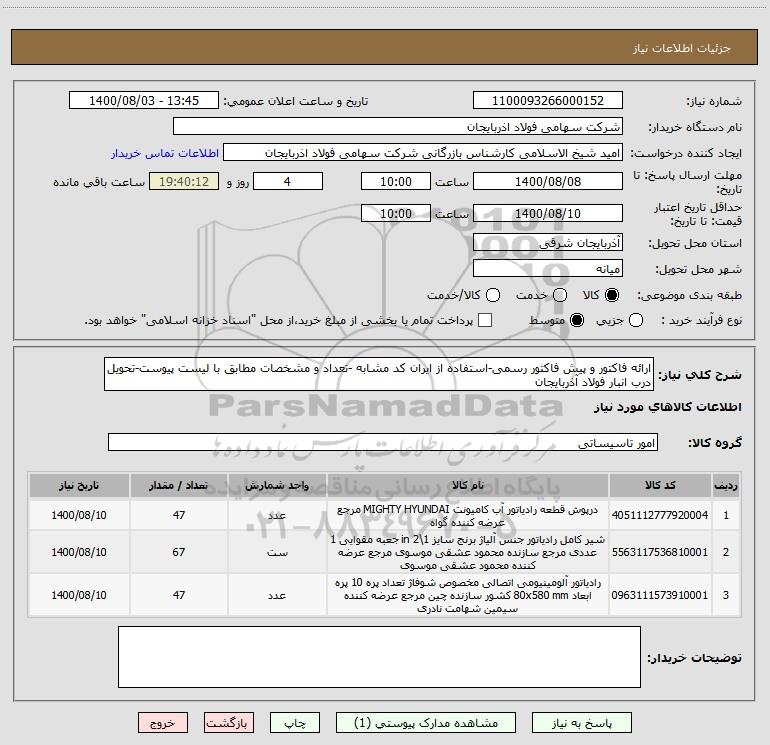The image size is (770, 745).
Task: Click the price validity date field 1400/08/10
Action: [x=548, y=214]
